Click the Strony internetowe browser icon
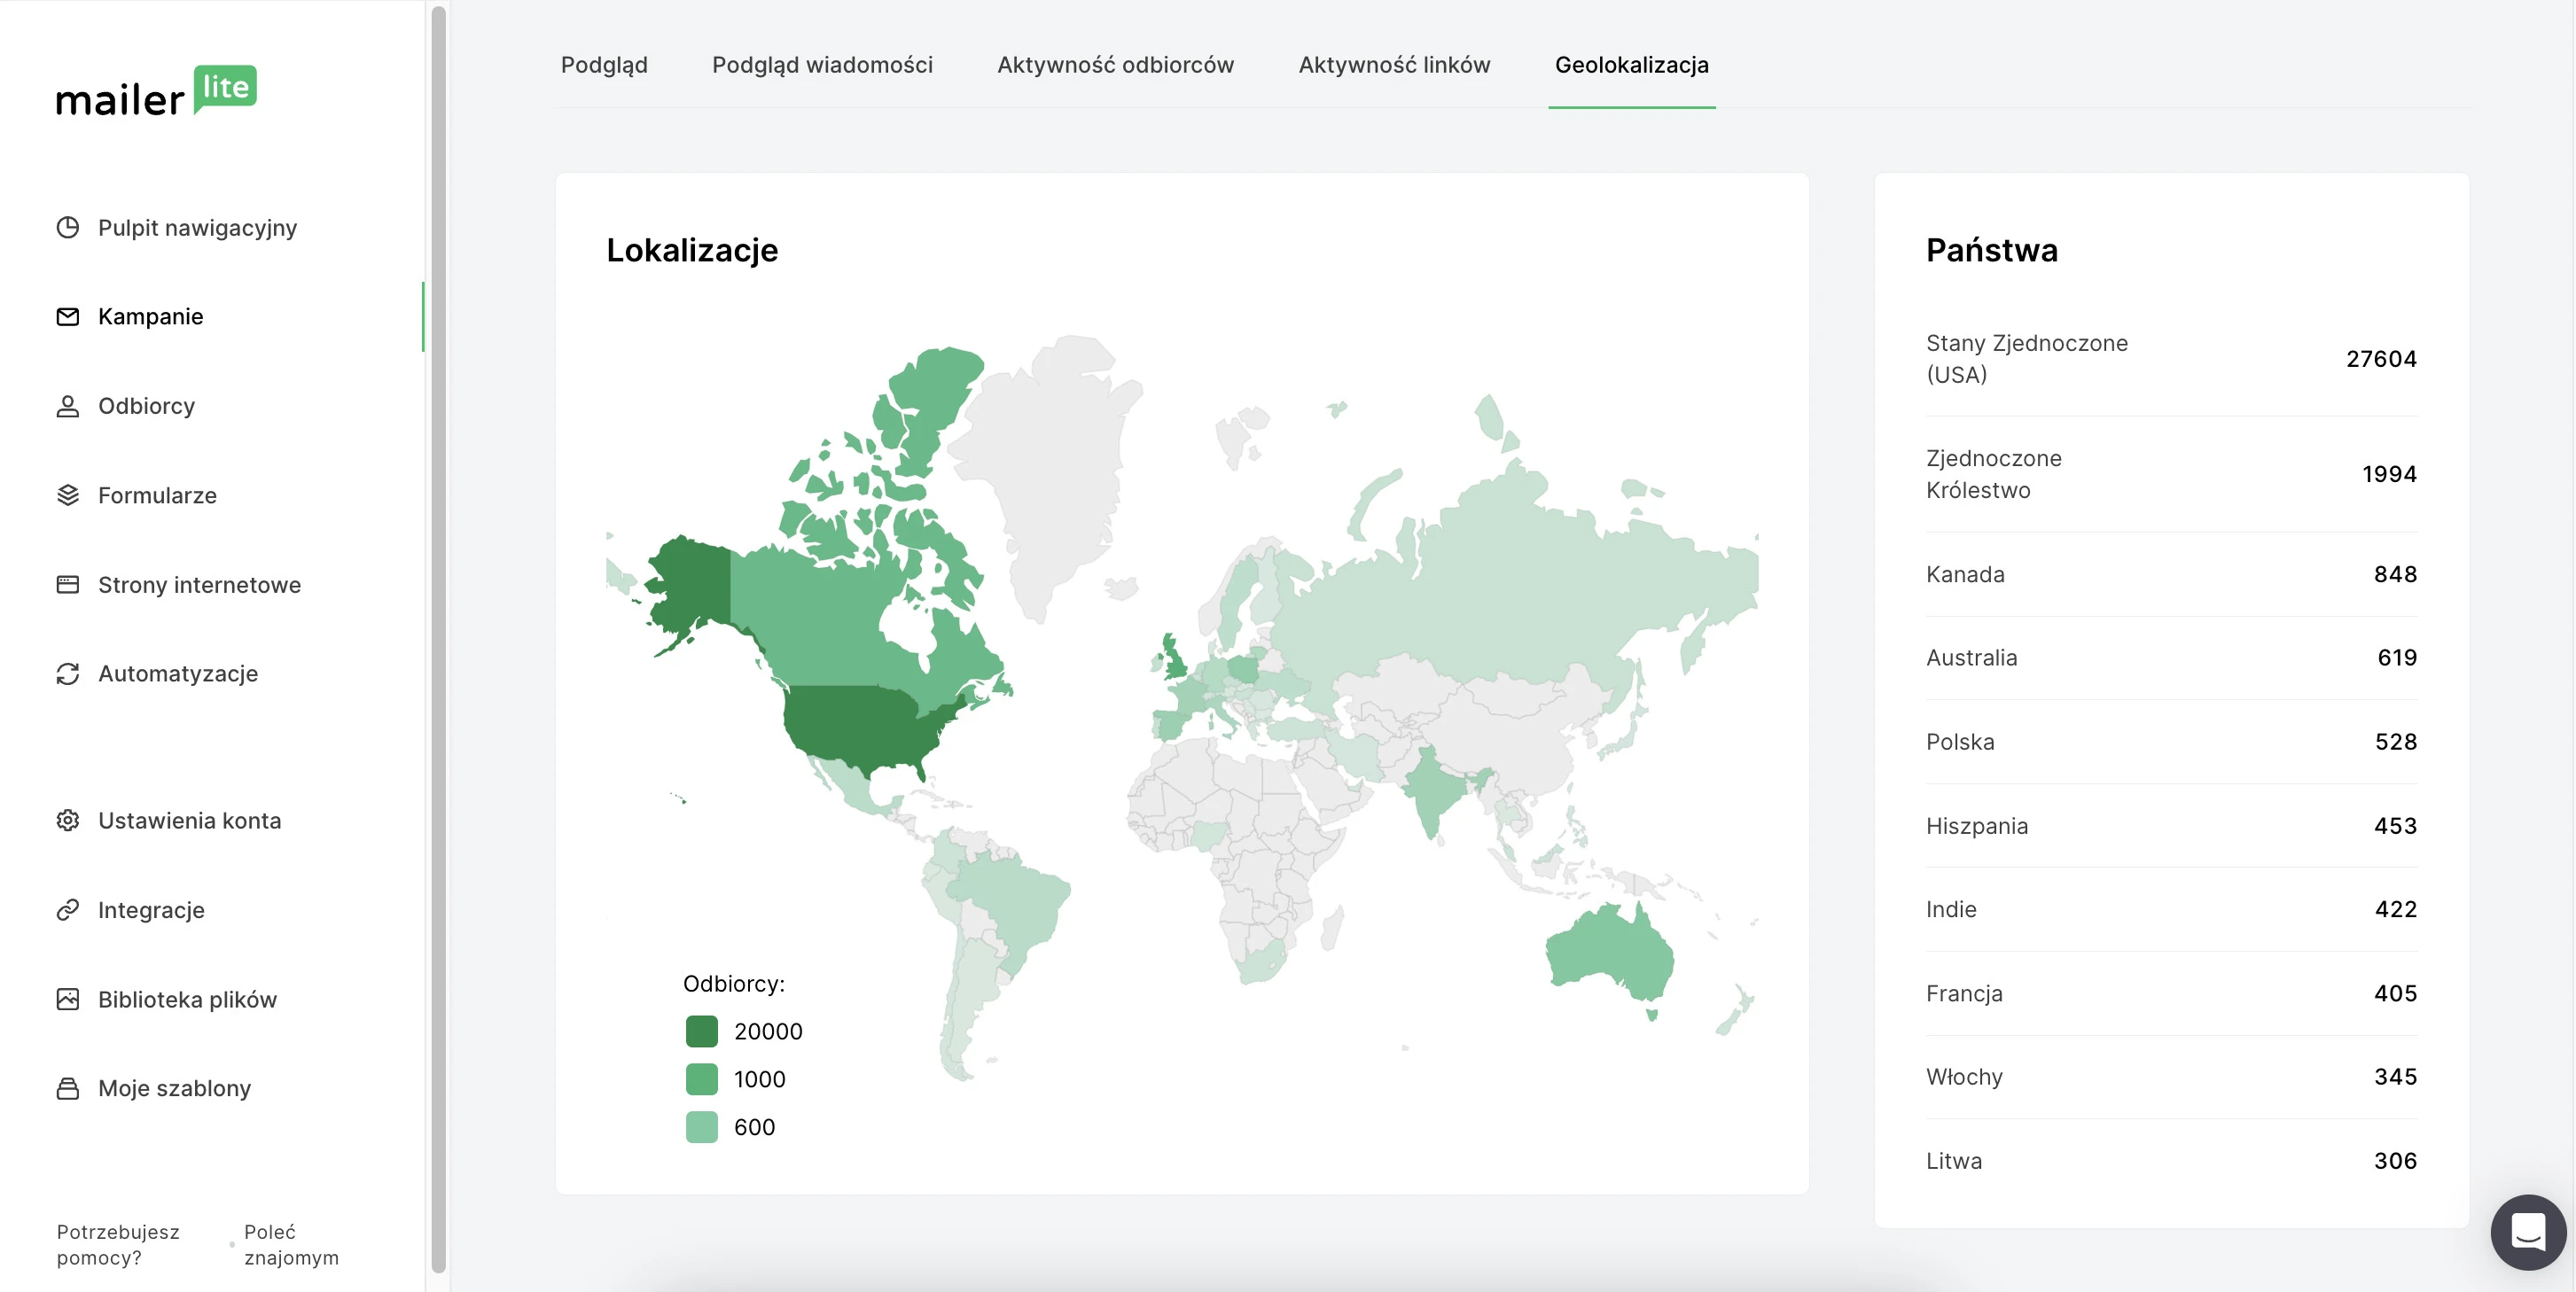 click(67, 585)
